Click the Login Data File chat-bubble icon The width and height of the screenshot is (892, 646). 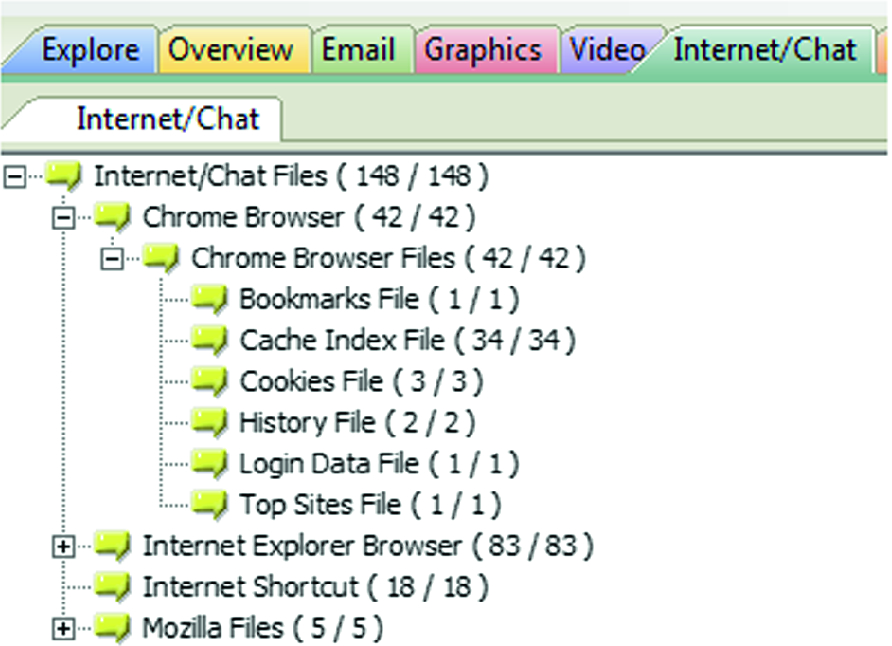[210, 463]
